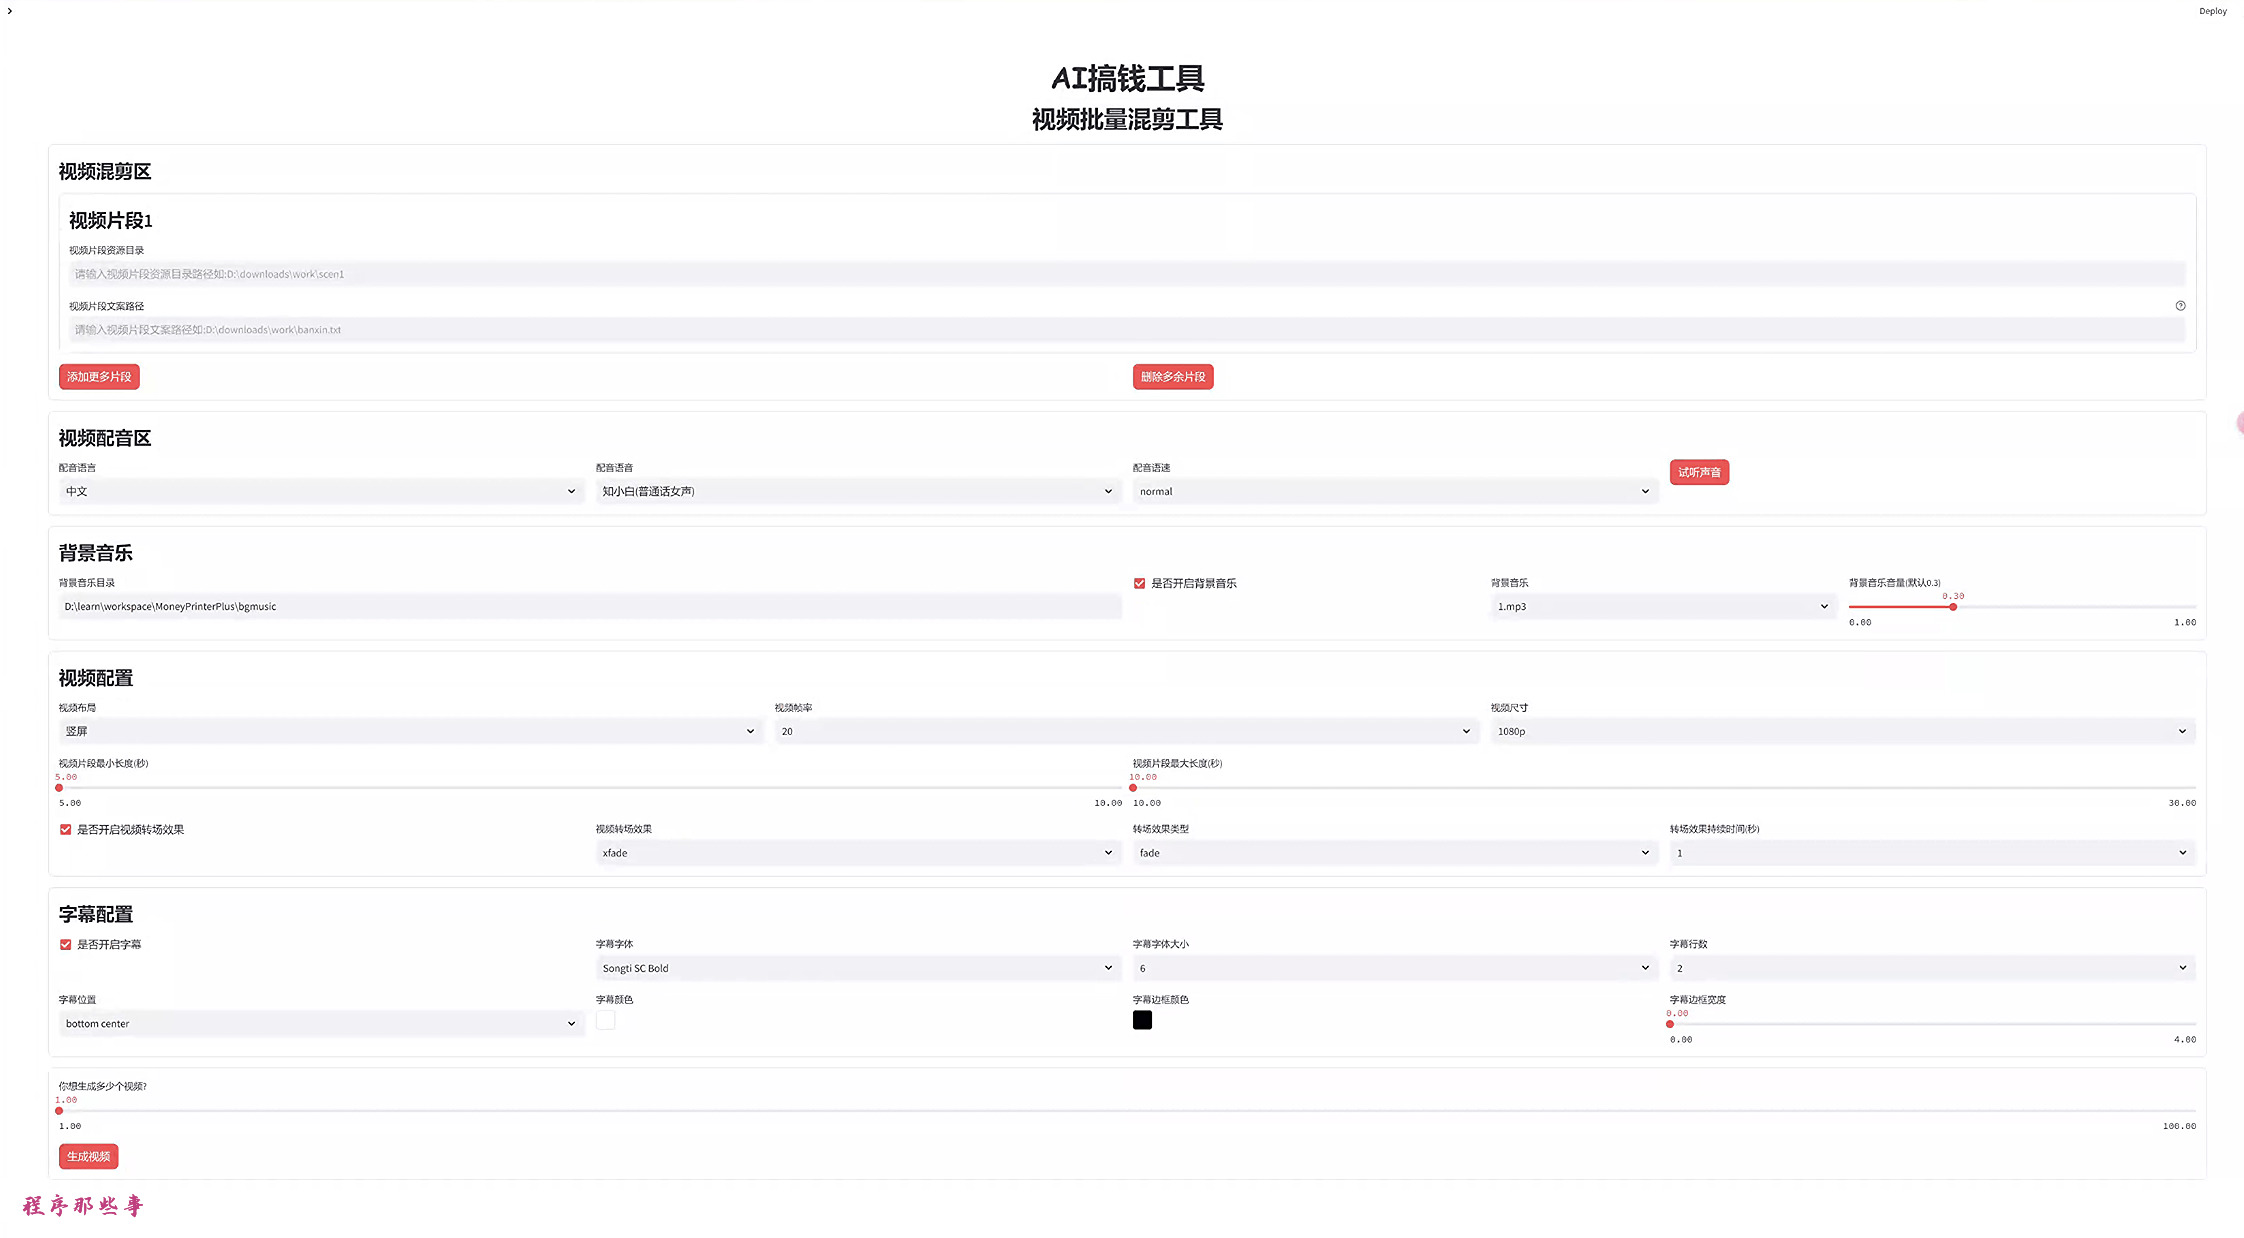The width and height of the screenshot is (2244, 1238).
Task: Select 配音音速 speed dropdown
Action: pyautogui.click(x=1390, y=491)
